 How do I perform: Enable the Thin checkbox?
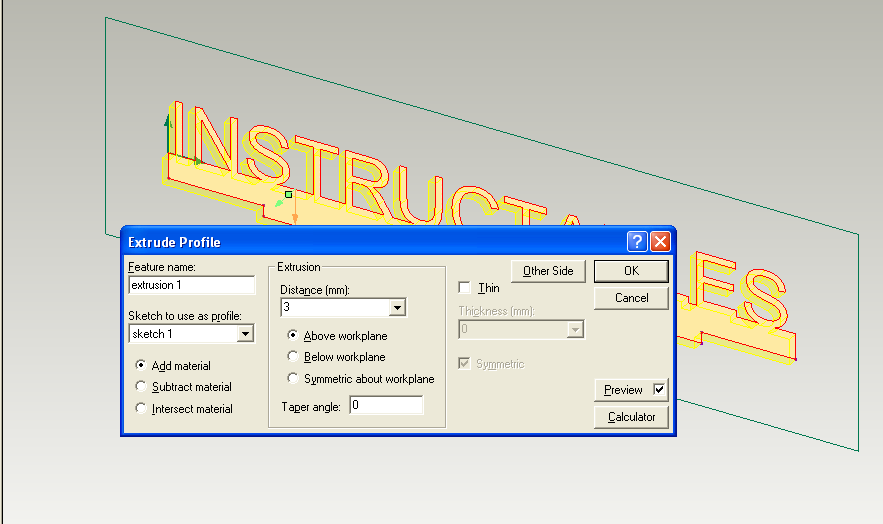464,288
